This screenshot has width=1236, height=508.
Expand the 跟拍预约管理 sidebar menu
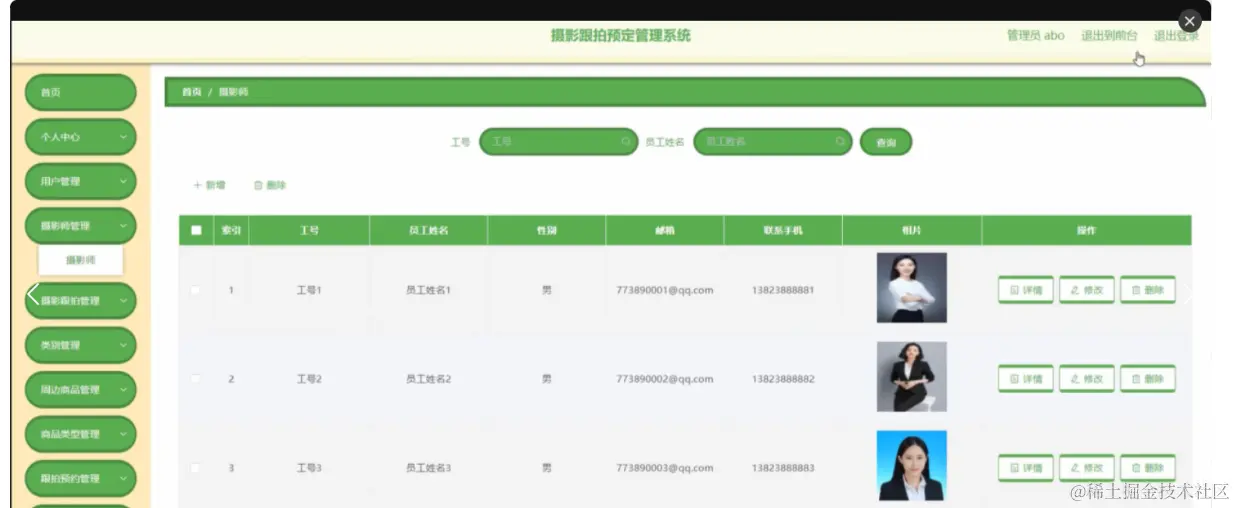click(x=80, y=478)
